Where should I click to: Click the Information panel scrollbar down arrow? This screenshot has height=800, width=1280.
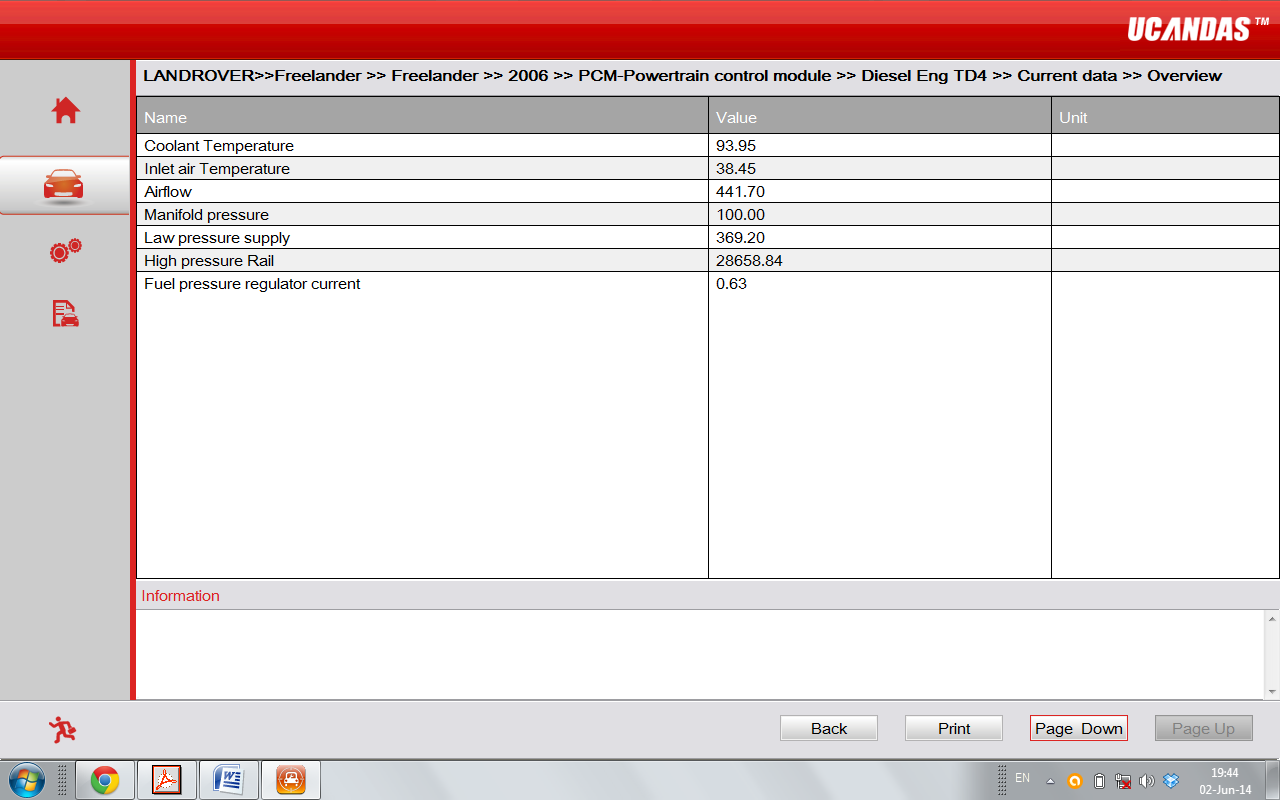[1272, 691]
